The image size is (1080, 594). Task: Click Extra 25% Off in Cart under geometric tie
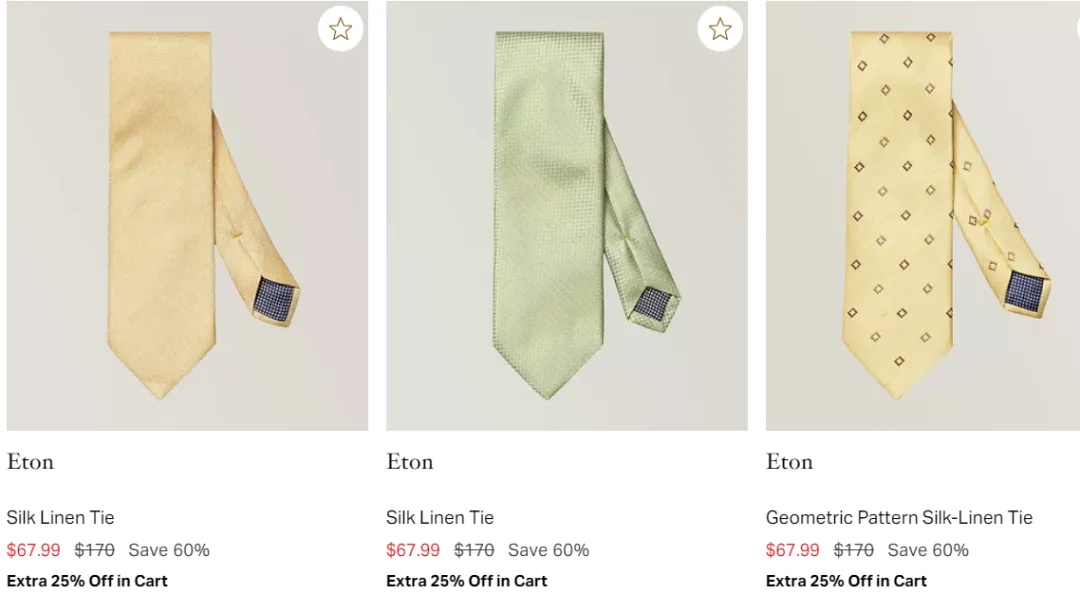coord(846,581)
